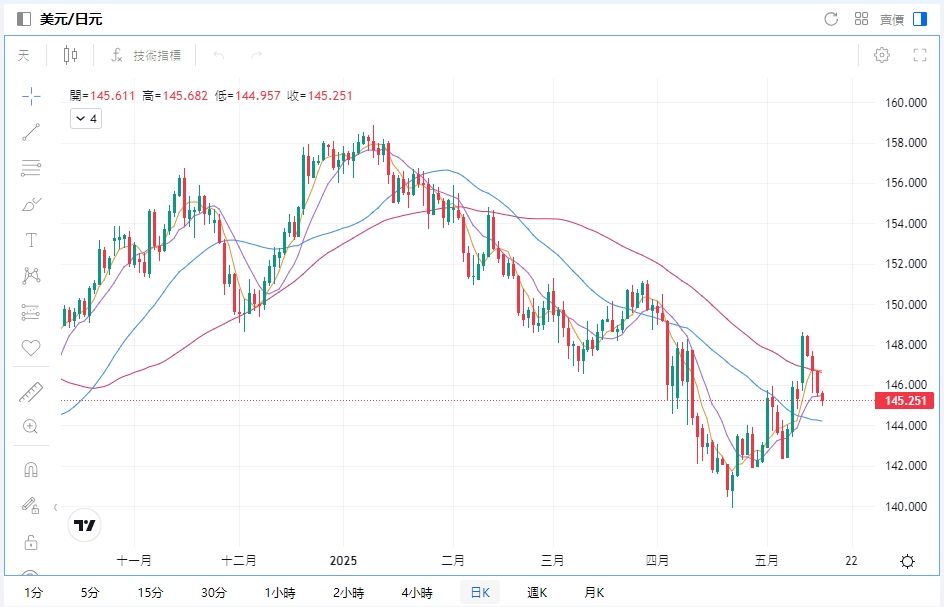The image size is (944, 607).
Task: Expand the collapsed indicator legend showing 4
Action: pyautogui.click(x=85, y=118)
